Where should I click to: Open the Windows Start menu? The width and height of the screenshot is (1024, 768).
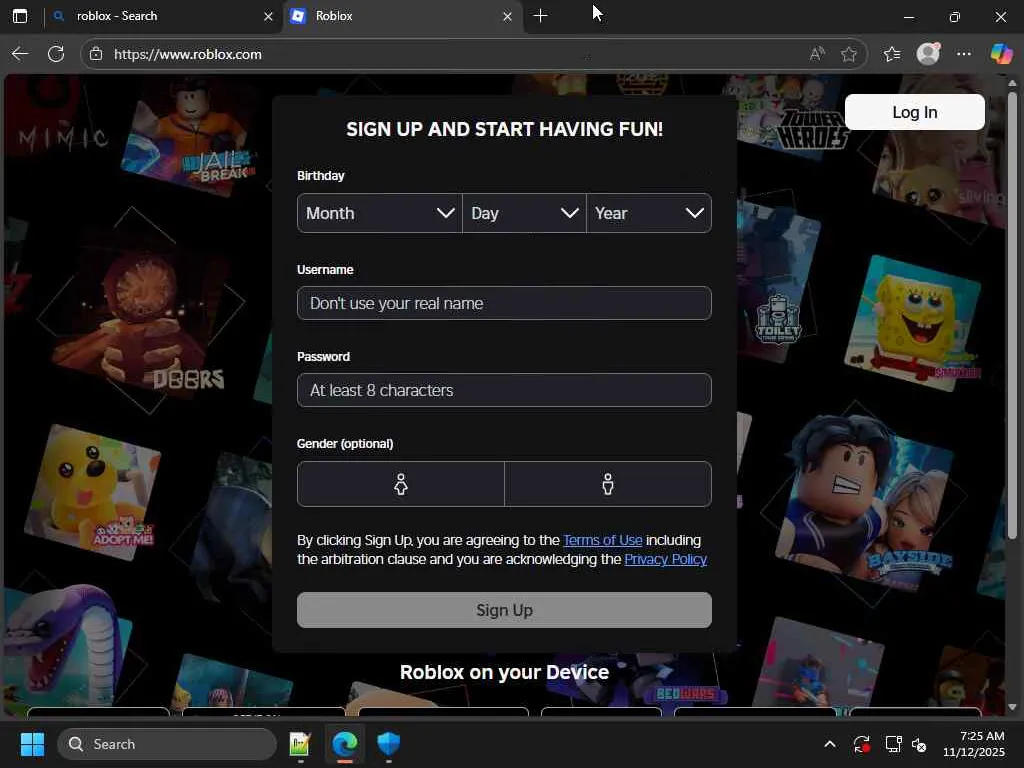pos(32,744)
